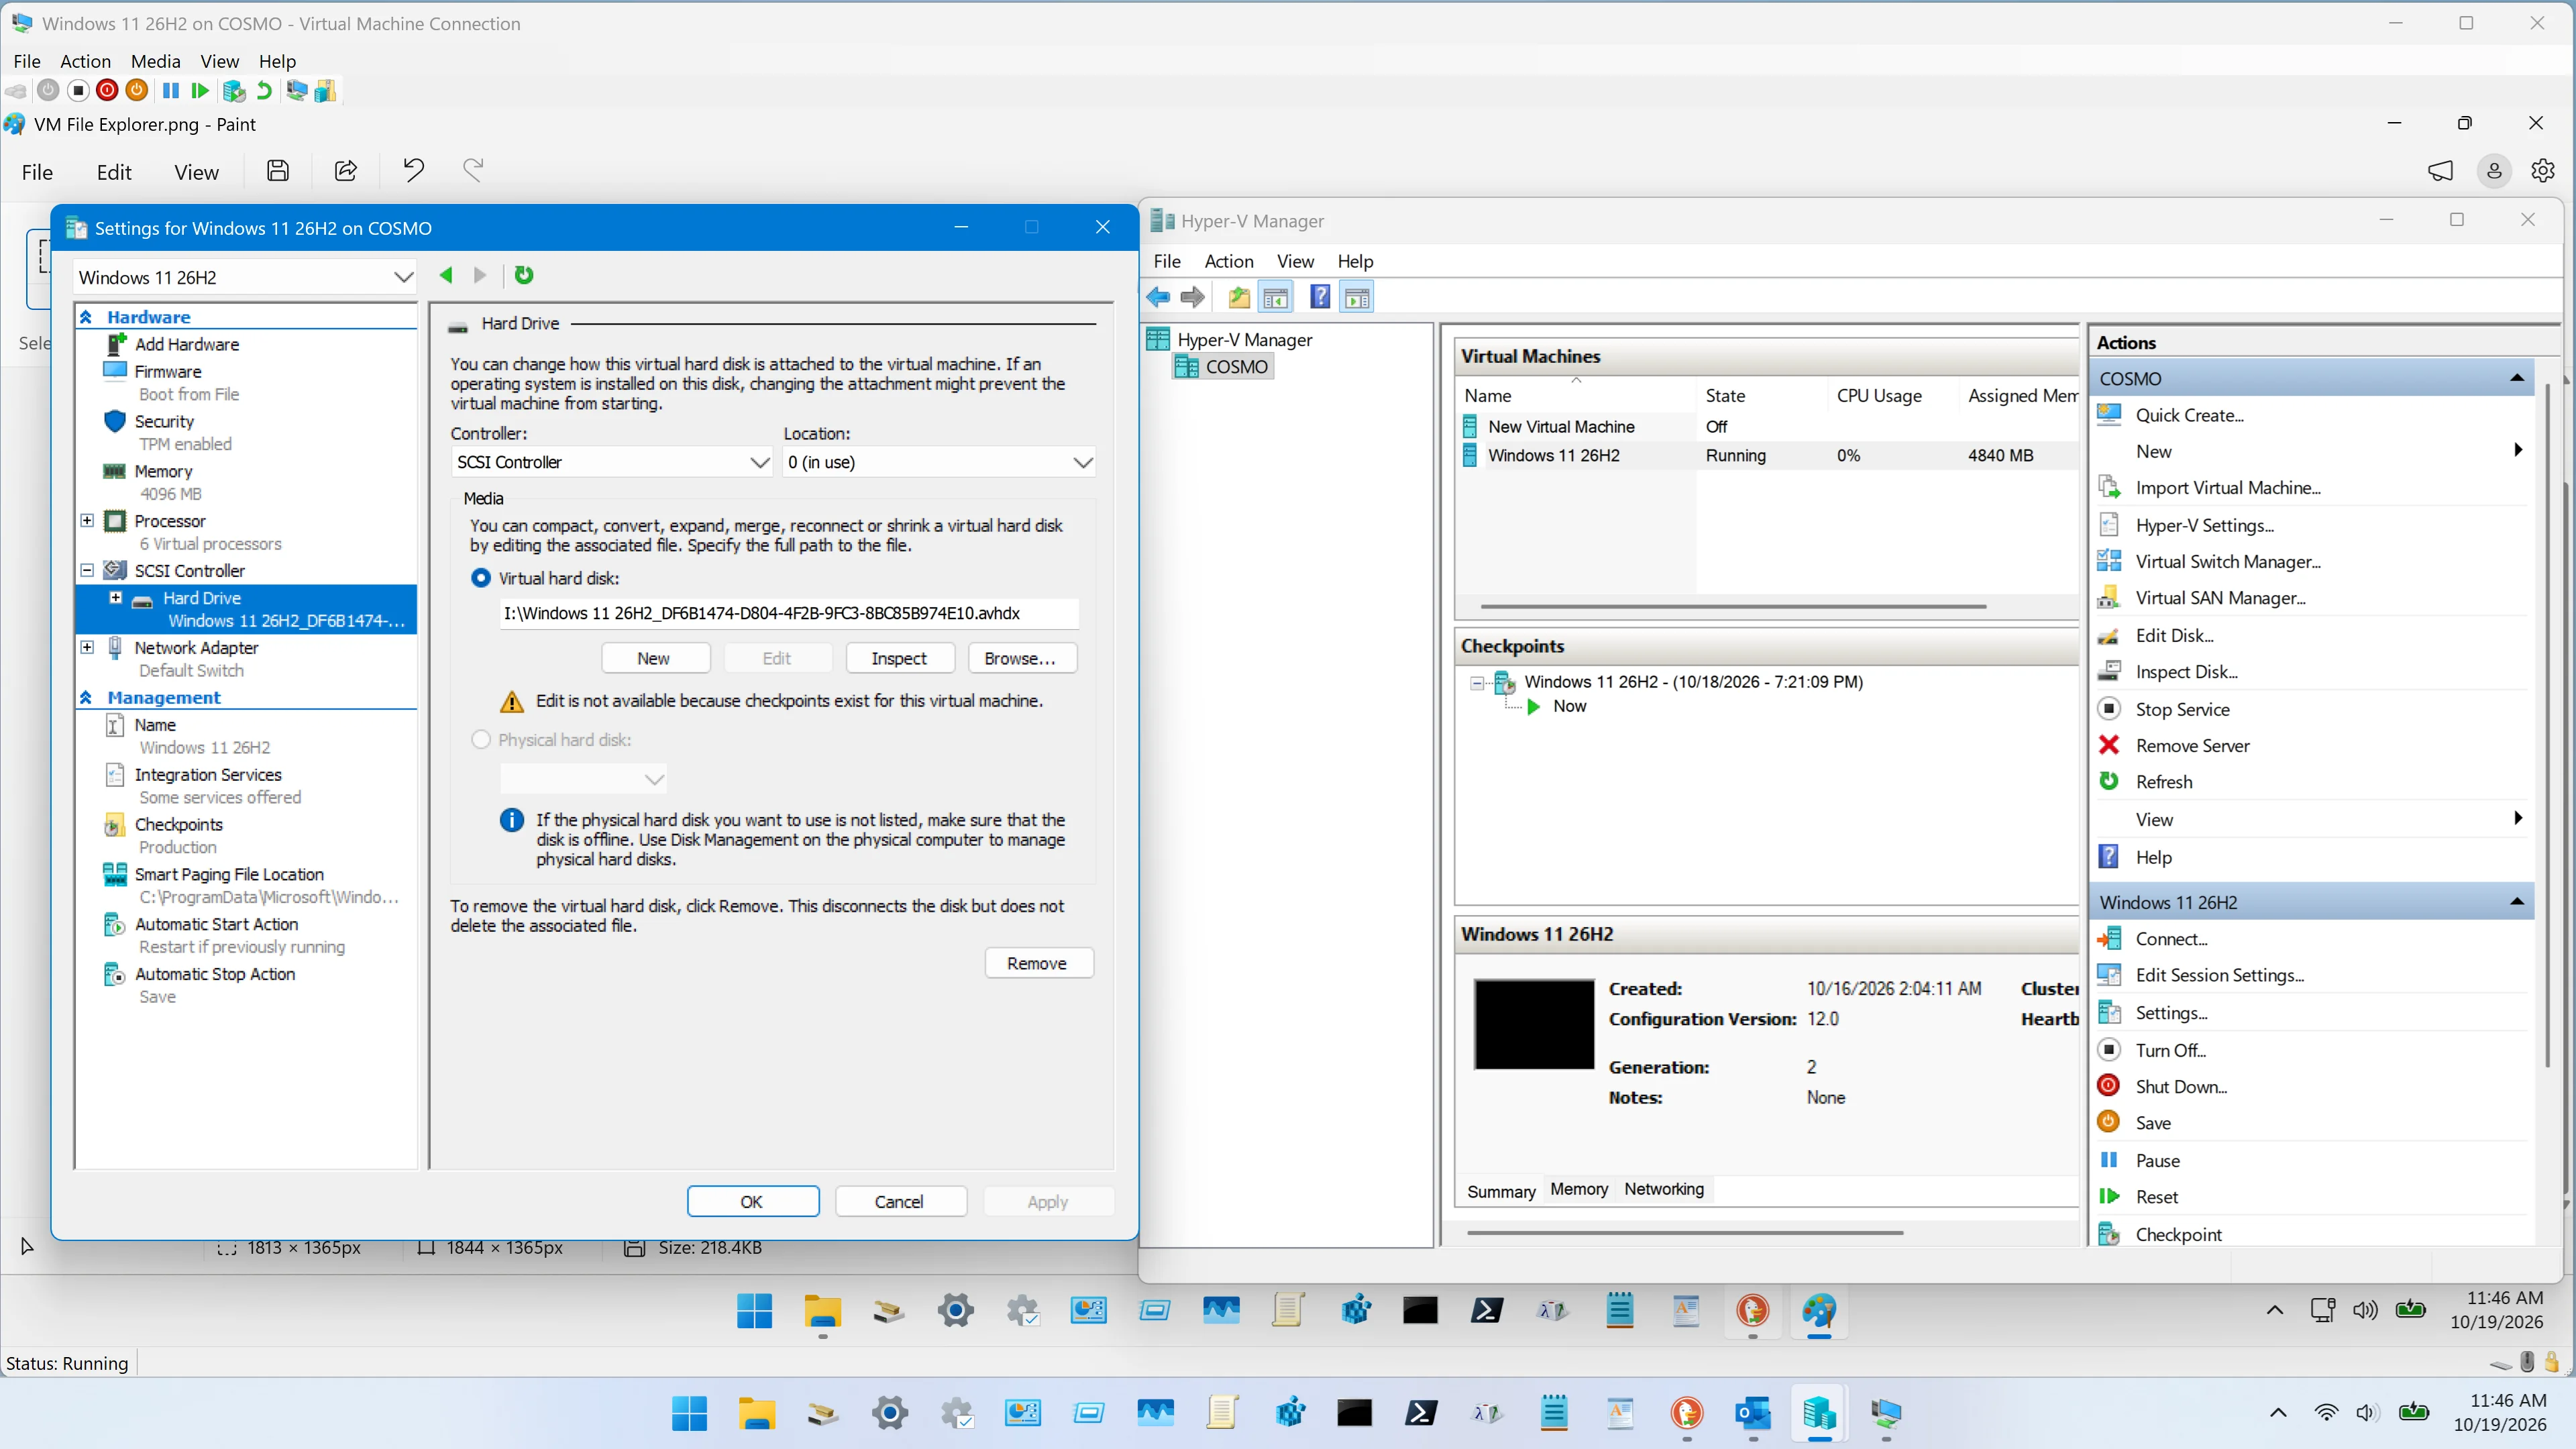Click the Browse... button
Screen dimensions: 2576x1449
point(1021,658)
